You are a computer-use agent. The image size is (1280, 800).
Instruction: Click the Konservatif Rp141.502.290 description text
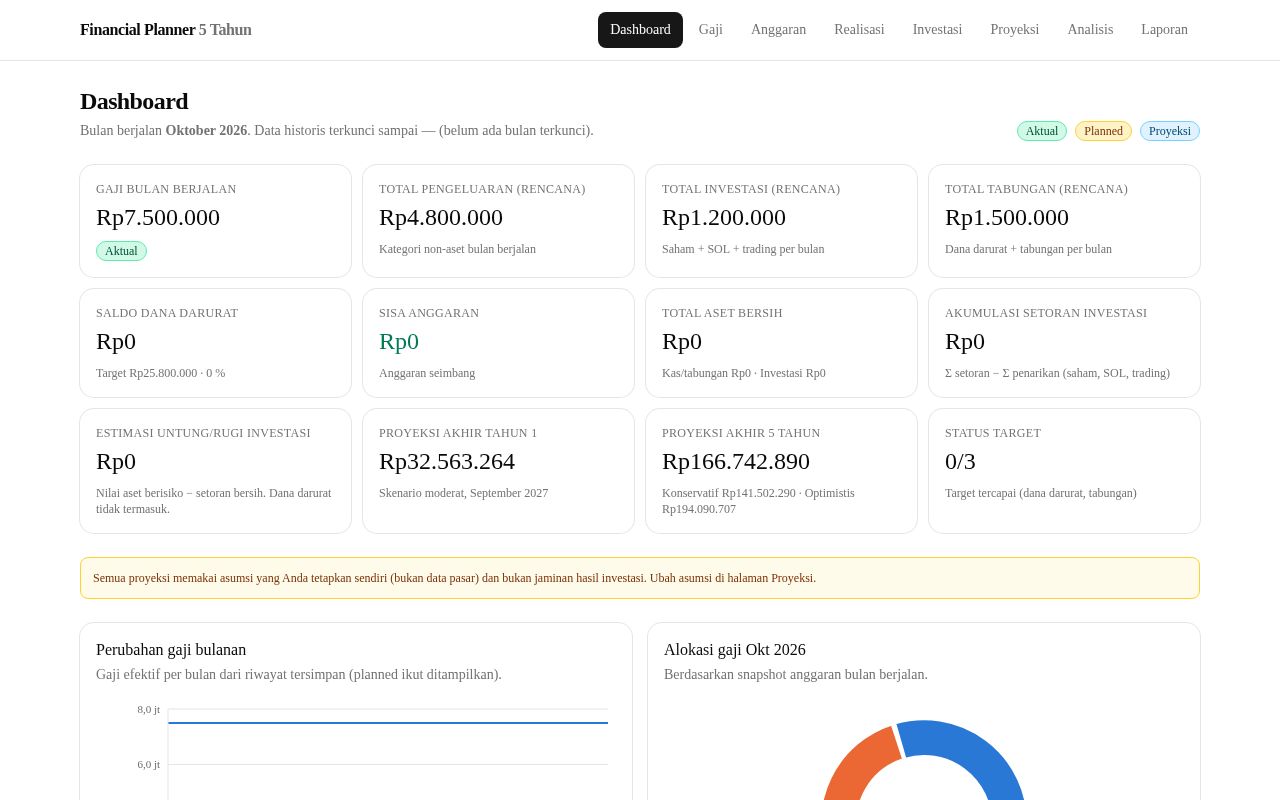coord(758,501)
